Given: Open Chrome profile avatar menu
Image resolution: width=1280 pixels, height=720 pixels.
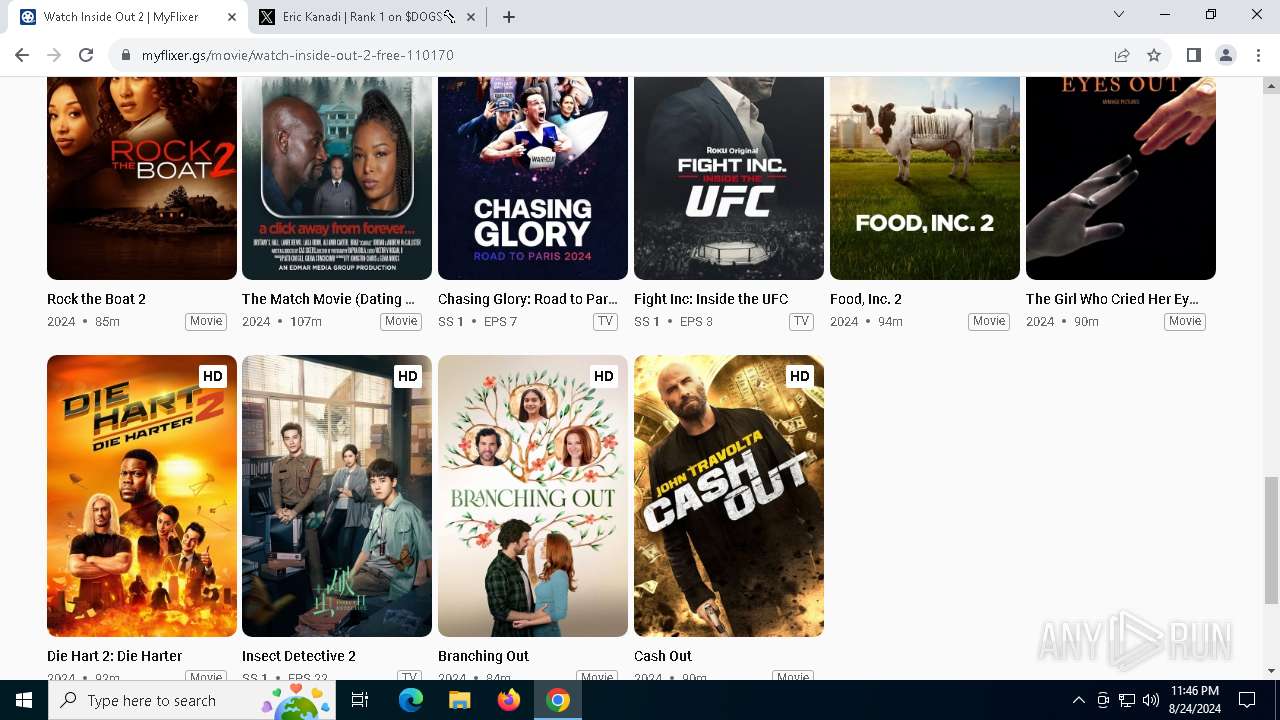Looking at the screenshot, I should point(1225,55).
